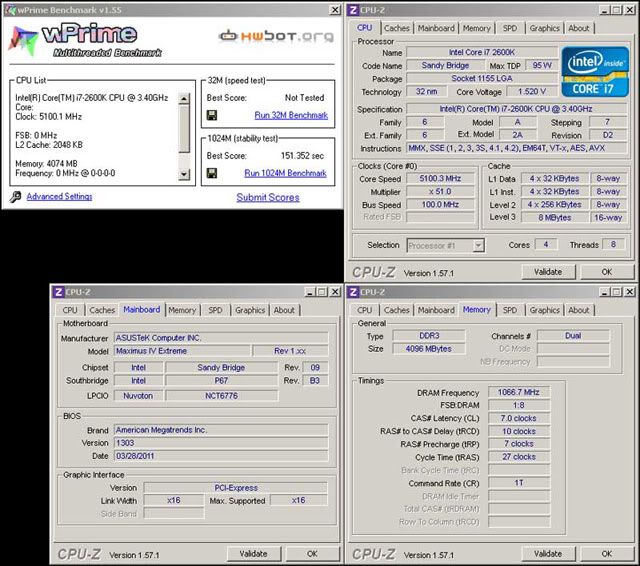This screenshot has width=640, height=566.
Task: Open About tab in Memory CPU-Z window
Action: click(x=579, y=310)
